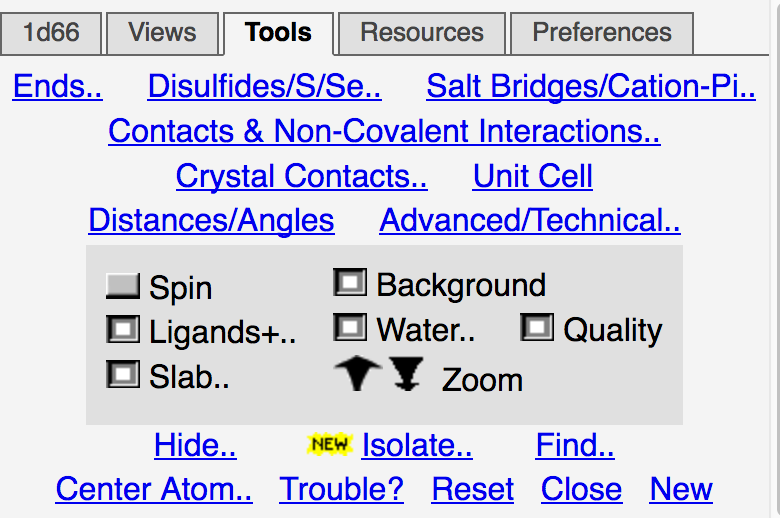The width and height of the screenshot is (780, 518).
Task: Expand Contacts & Non-Covalent Interactions dialog
Action: pyautogui.click(x=385, y=131)
